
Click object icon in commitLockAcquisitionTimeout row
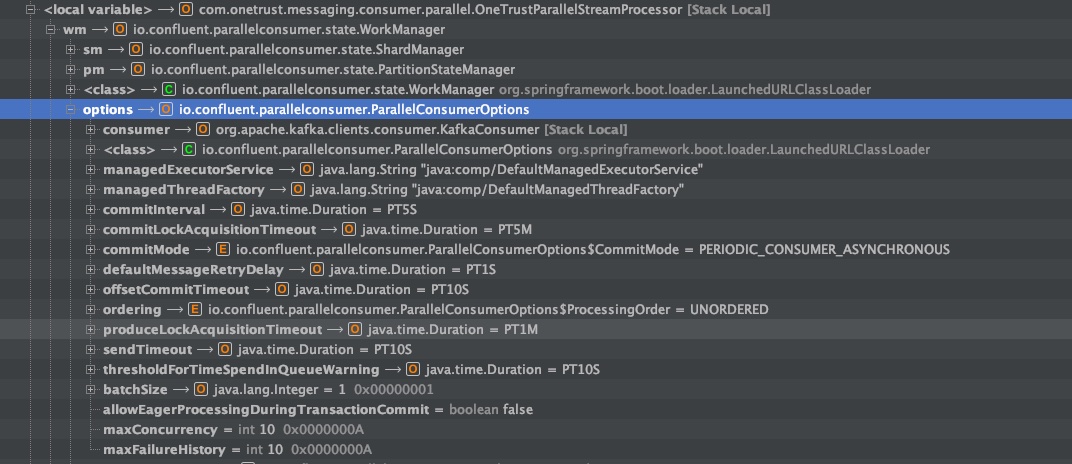(349, 230)
